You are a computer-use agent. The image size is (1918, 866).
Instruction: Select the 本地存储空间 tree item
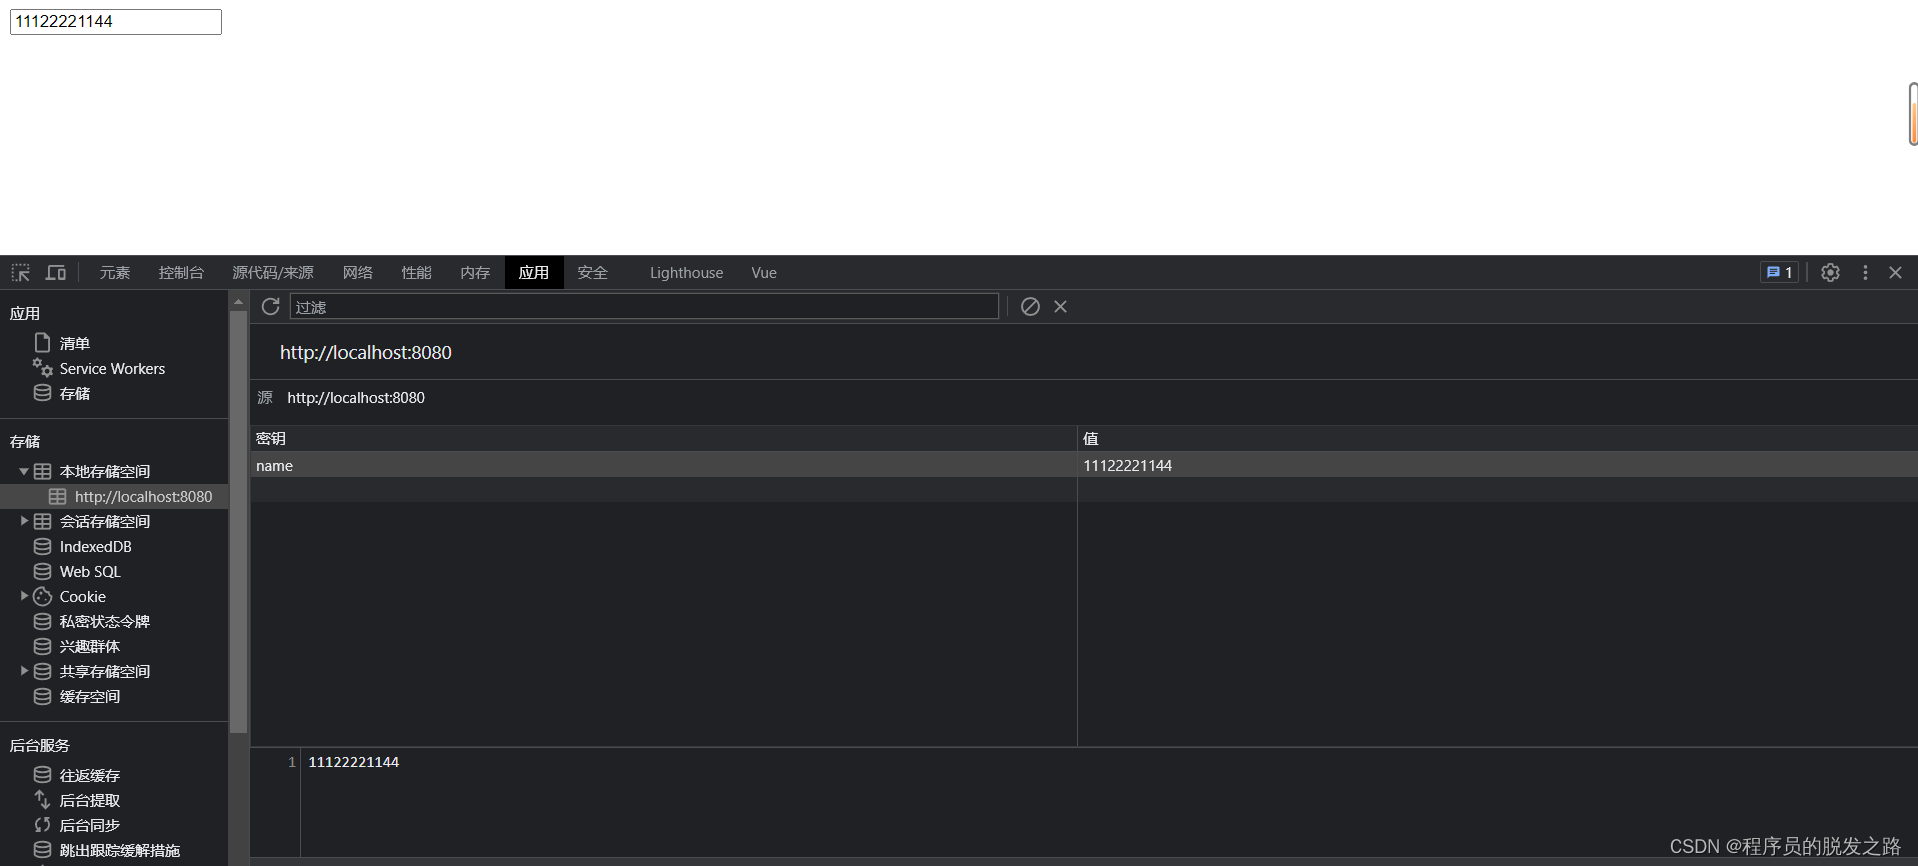click(104, 471)
